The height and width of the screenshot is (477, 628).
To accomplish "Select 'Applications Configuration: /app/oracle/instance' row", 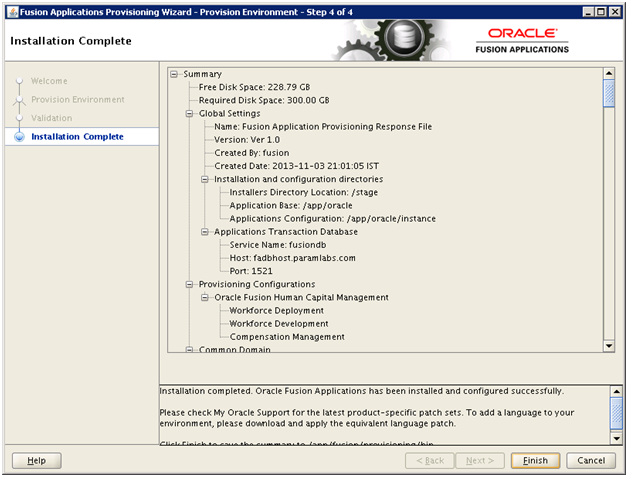I will (x=332, y=219).
